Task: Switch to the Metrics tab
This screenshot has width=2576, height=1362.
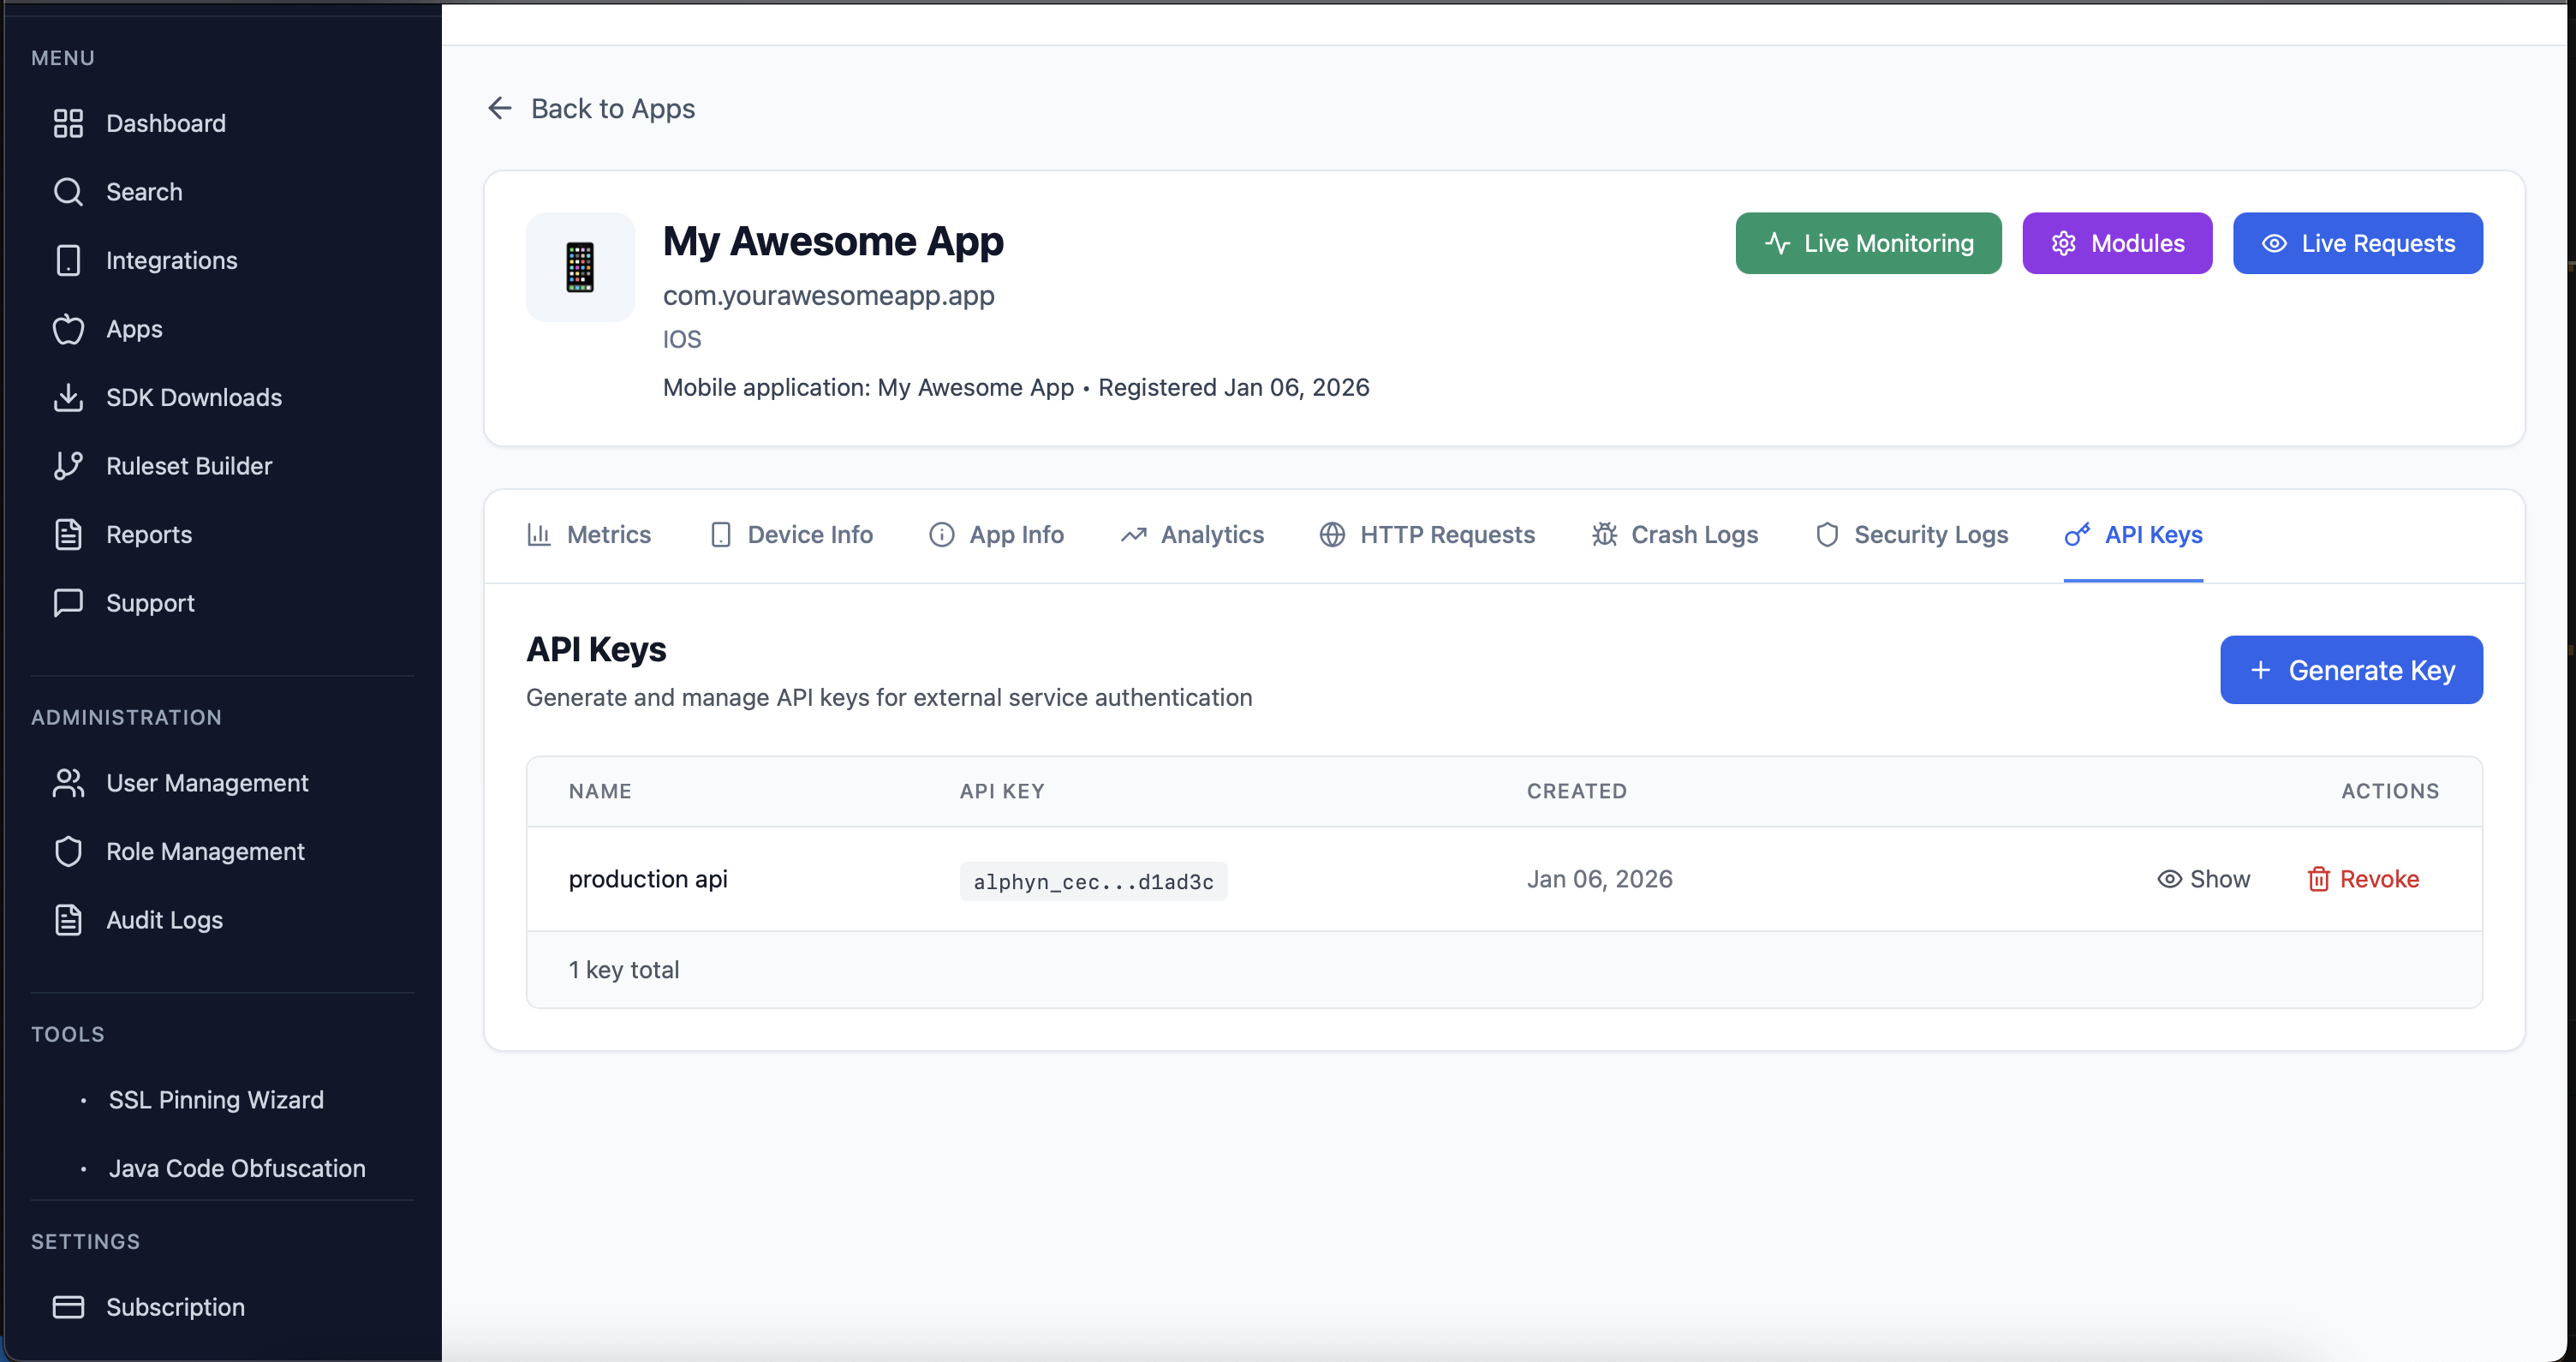Action: pyautogui.click(x=588, y=535)
